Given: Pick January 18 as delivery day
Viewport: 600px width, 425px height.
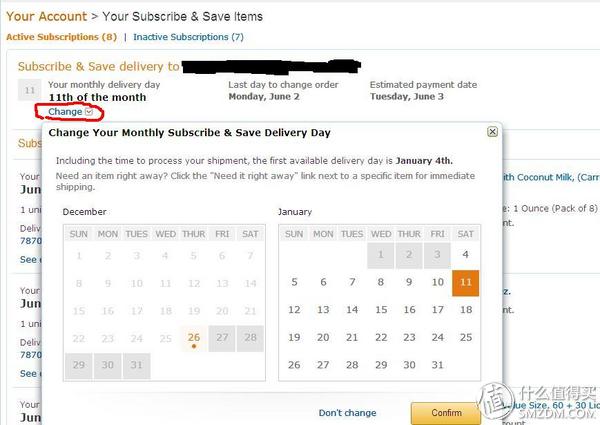Looking at the screenshot, I should coord(465,310).
